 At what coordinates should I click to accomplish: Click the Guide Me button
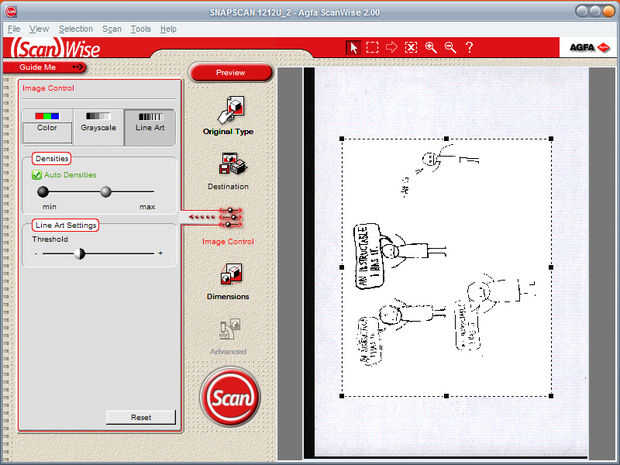pyautogui.click(x=44, y=67)
